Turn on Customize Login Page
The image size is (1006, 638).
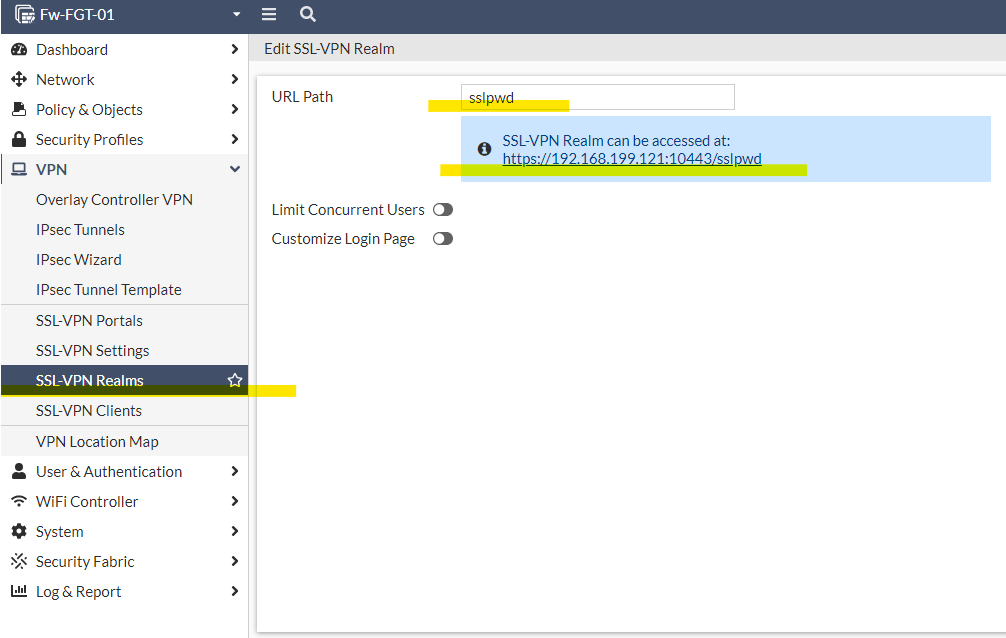(x=443, y=238)
